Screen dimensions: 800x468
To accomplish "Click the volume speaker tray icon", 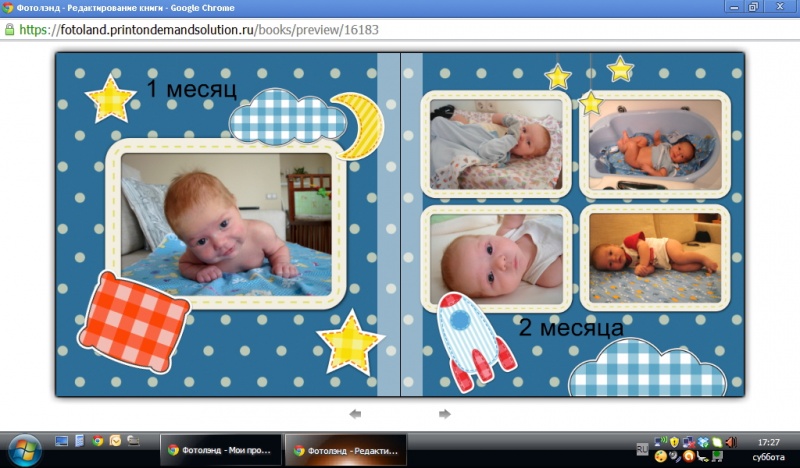I will 731,441.
